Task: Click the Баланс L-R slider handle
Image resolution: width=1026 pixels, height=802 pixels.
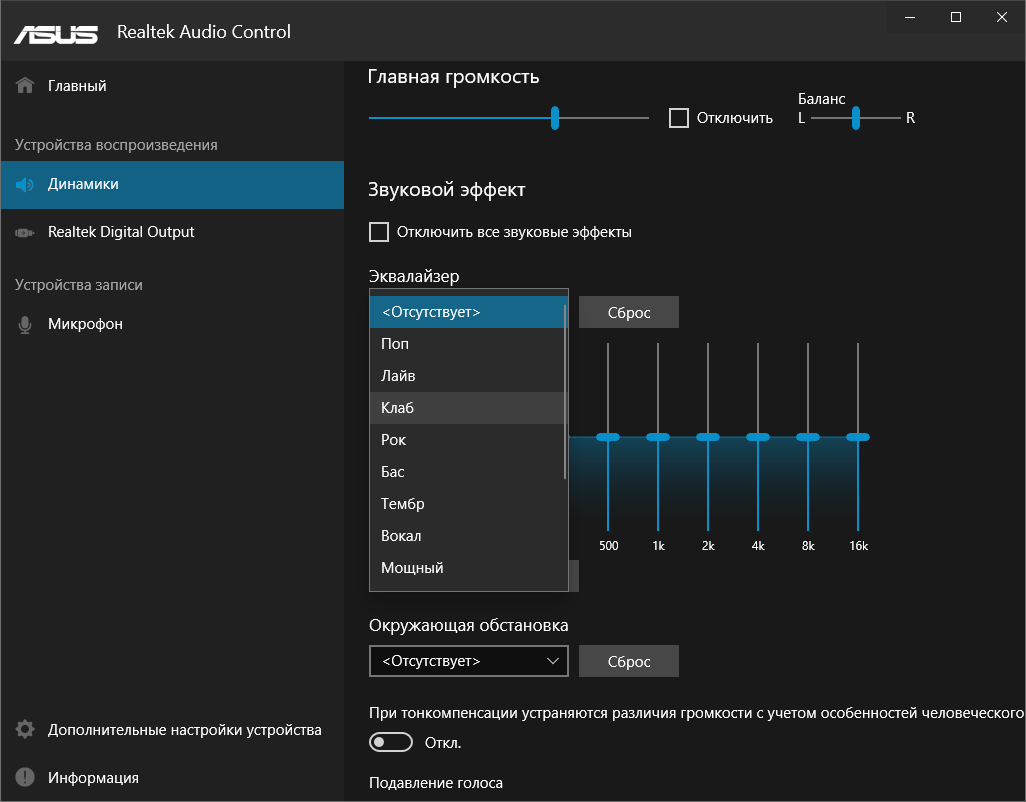Action: pos(856,118)
